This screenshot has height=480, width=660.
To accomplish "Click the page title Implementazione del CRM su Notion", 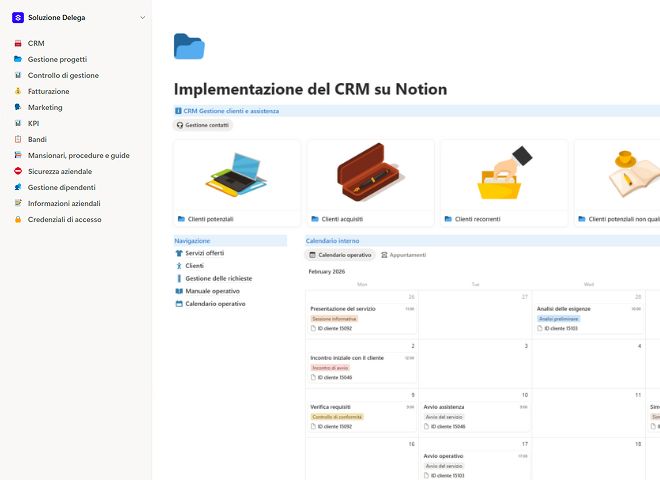I will coord(311,89).
